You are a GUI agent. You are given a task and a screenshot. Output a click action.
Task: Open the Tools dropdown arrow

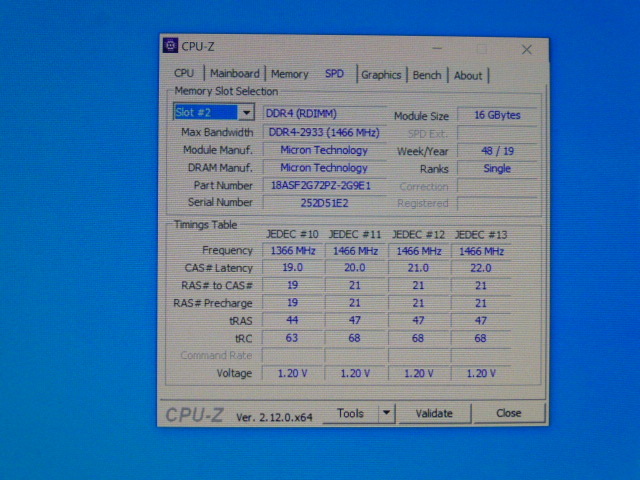point(386,413)
